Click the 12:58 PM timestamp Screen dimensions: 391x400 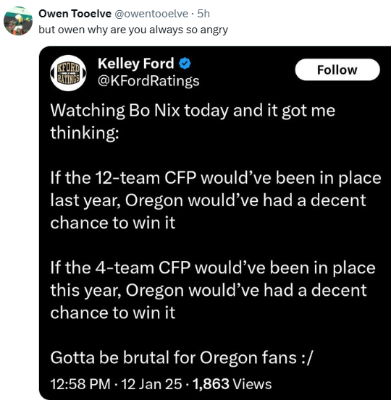pyautogui.click(x=80, y=384)
